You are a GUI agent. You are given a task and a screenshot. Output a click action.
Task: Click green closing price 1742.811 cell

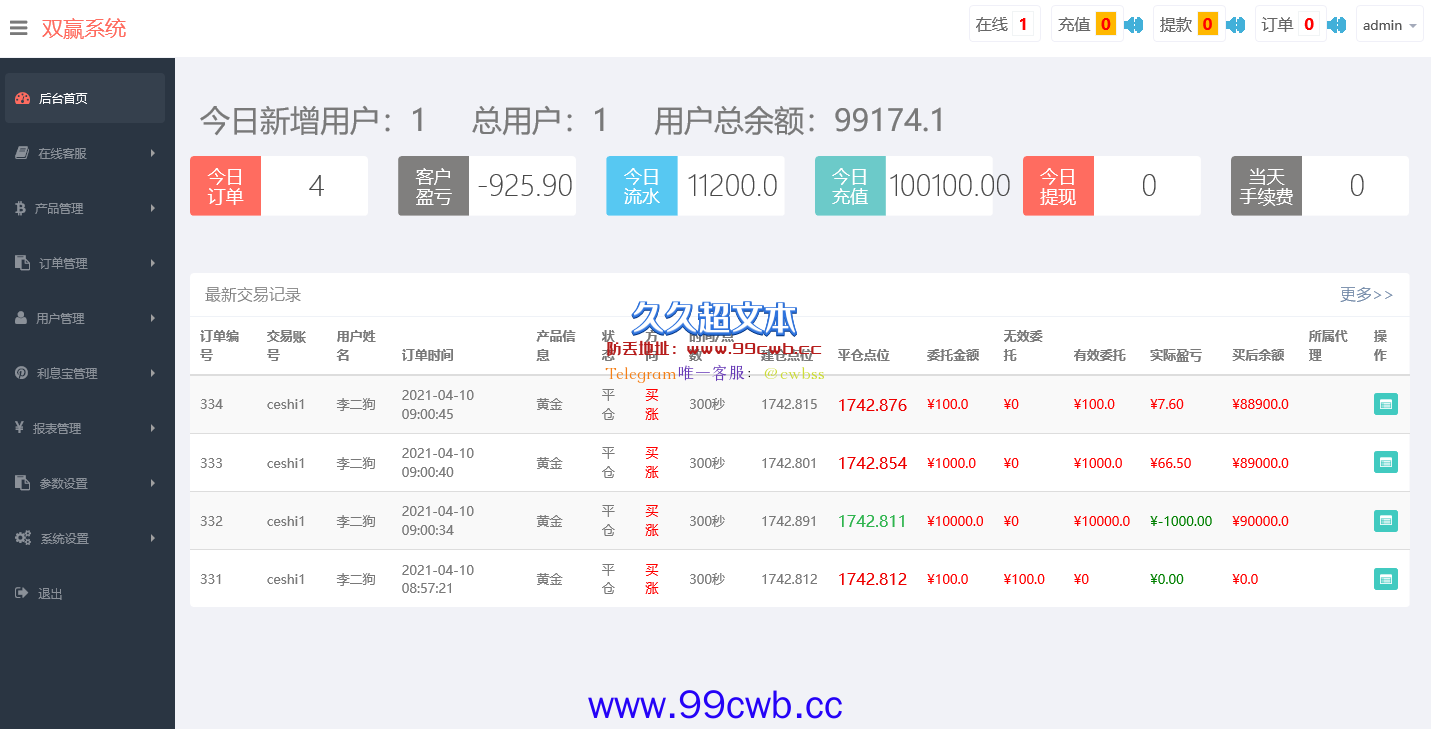click(872, 521)
